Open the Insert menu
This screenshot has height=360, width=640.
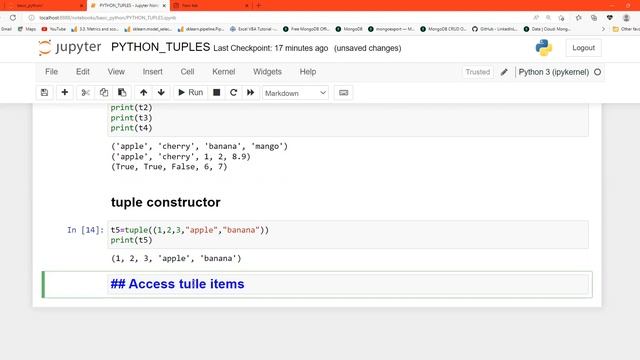pos(152,72)
